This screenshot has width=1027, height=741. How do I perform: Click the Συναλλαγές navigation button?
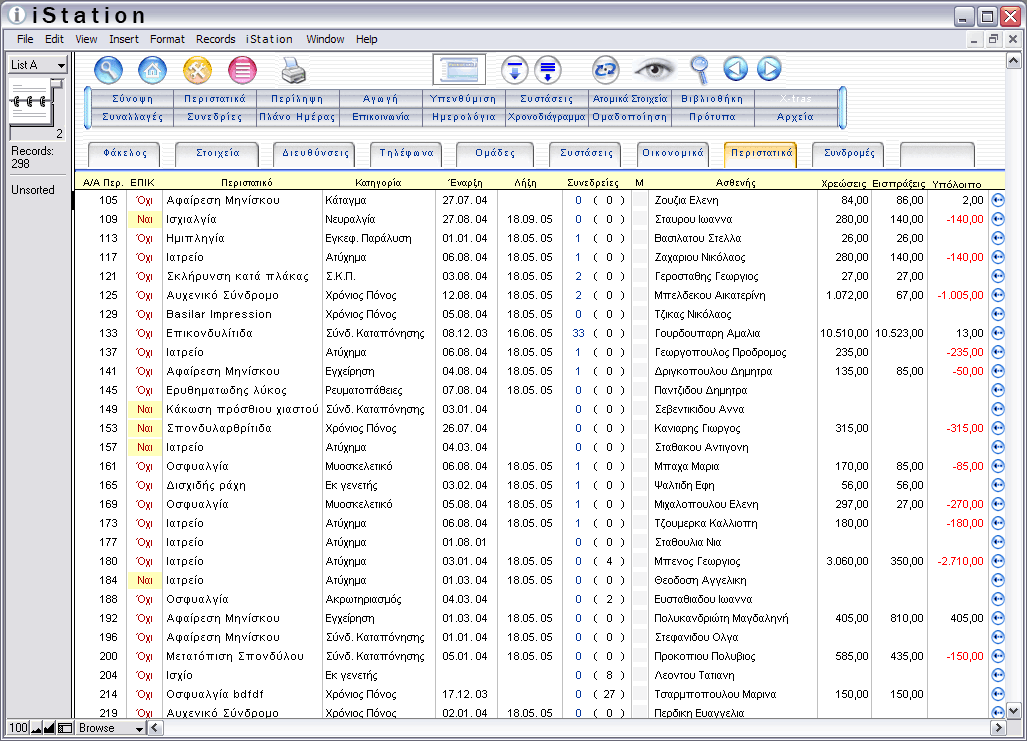click(132, 117)
